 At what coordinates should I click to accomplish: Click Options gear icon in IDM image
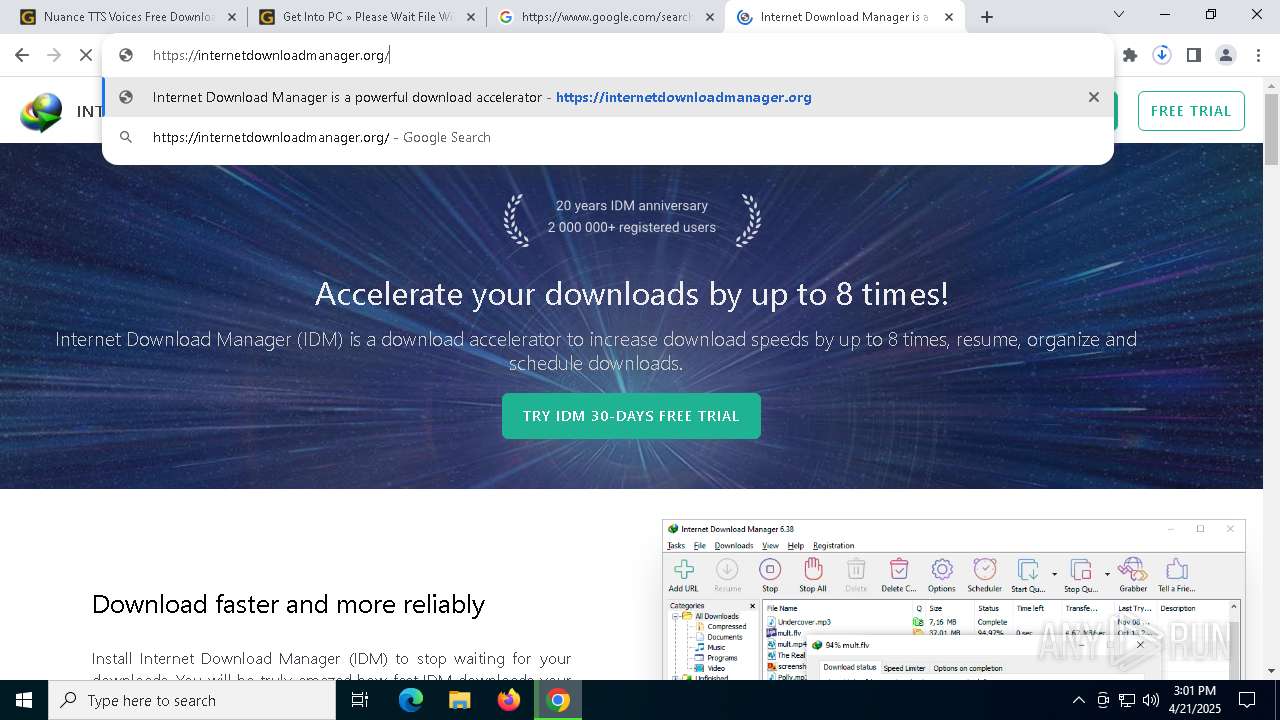point(942,574)
